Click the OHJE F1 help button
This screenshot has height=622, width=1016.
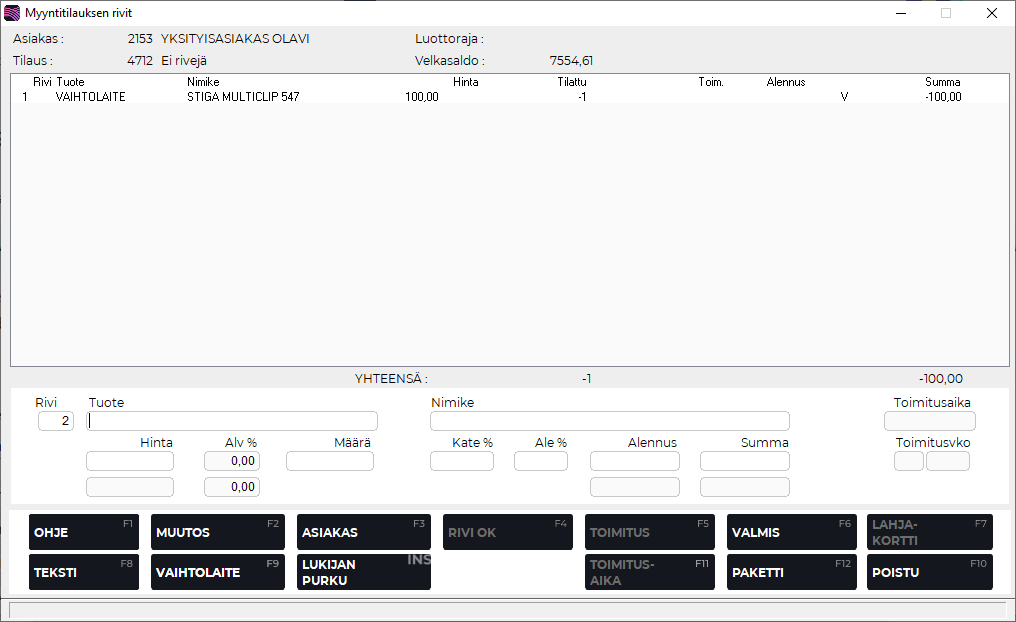coord(84,532)
